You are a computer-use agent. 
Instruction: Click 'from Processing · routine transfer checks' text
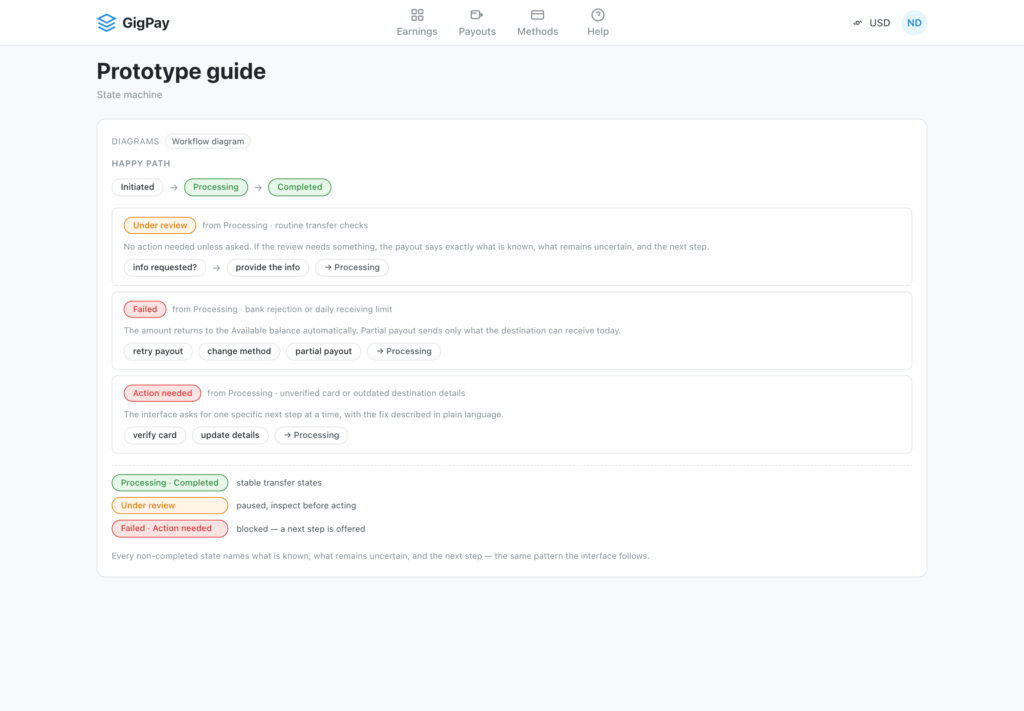(285, 225)
